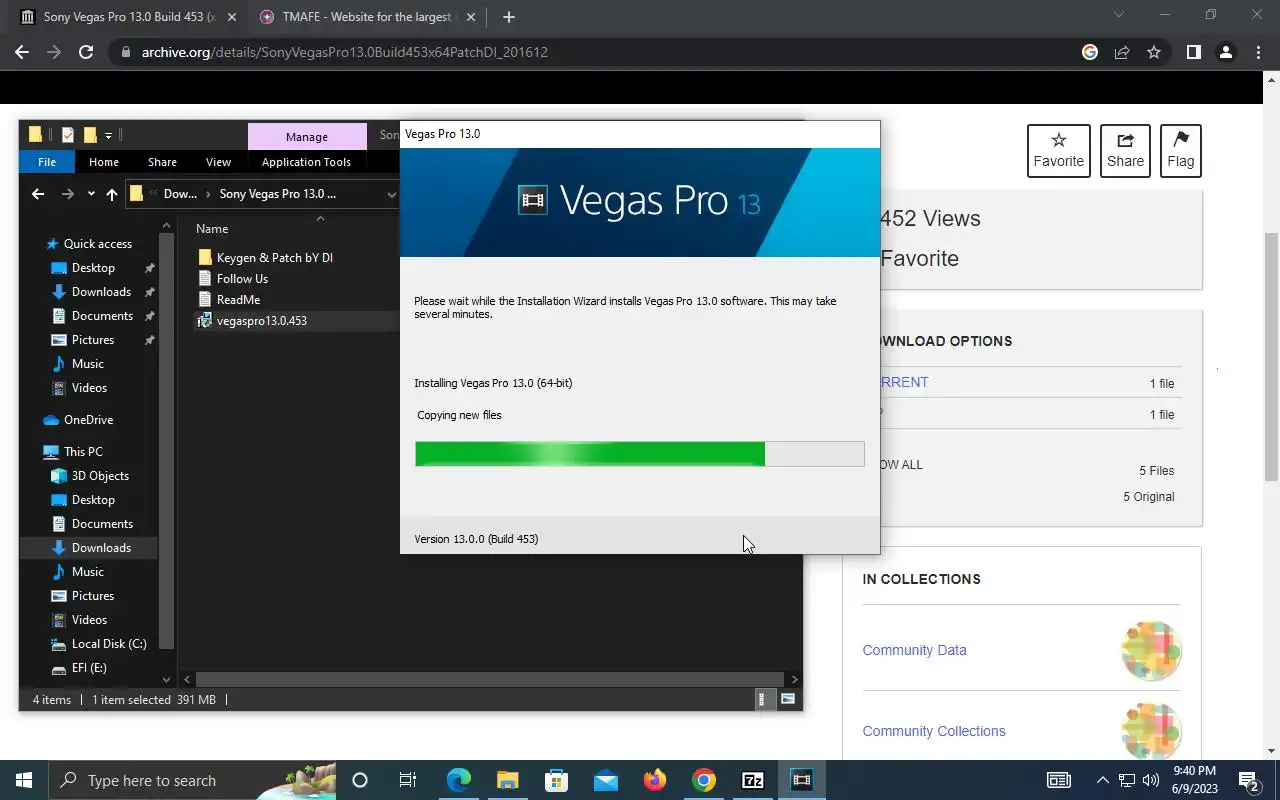Open 7-Zip from taskbar

(753, 780)
